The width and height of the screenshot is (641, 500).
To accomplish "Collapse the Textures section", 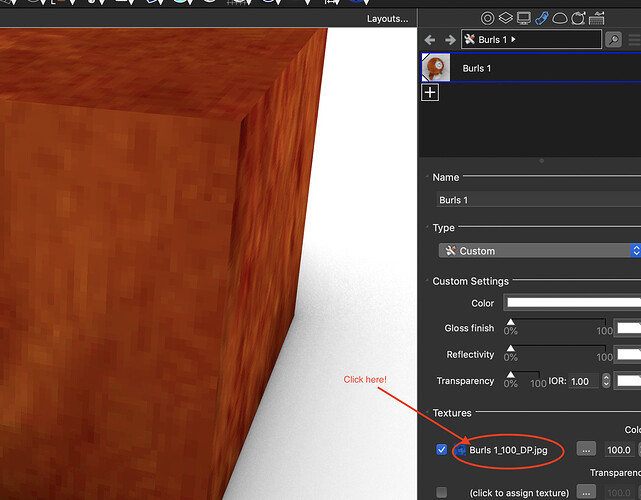I will coord(427,413).
